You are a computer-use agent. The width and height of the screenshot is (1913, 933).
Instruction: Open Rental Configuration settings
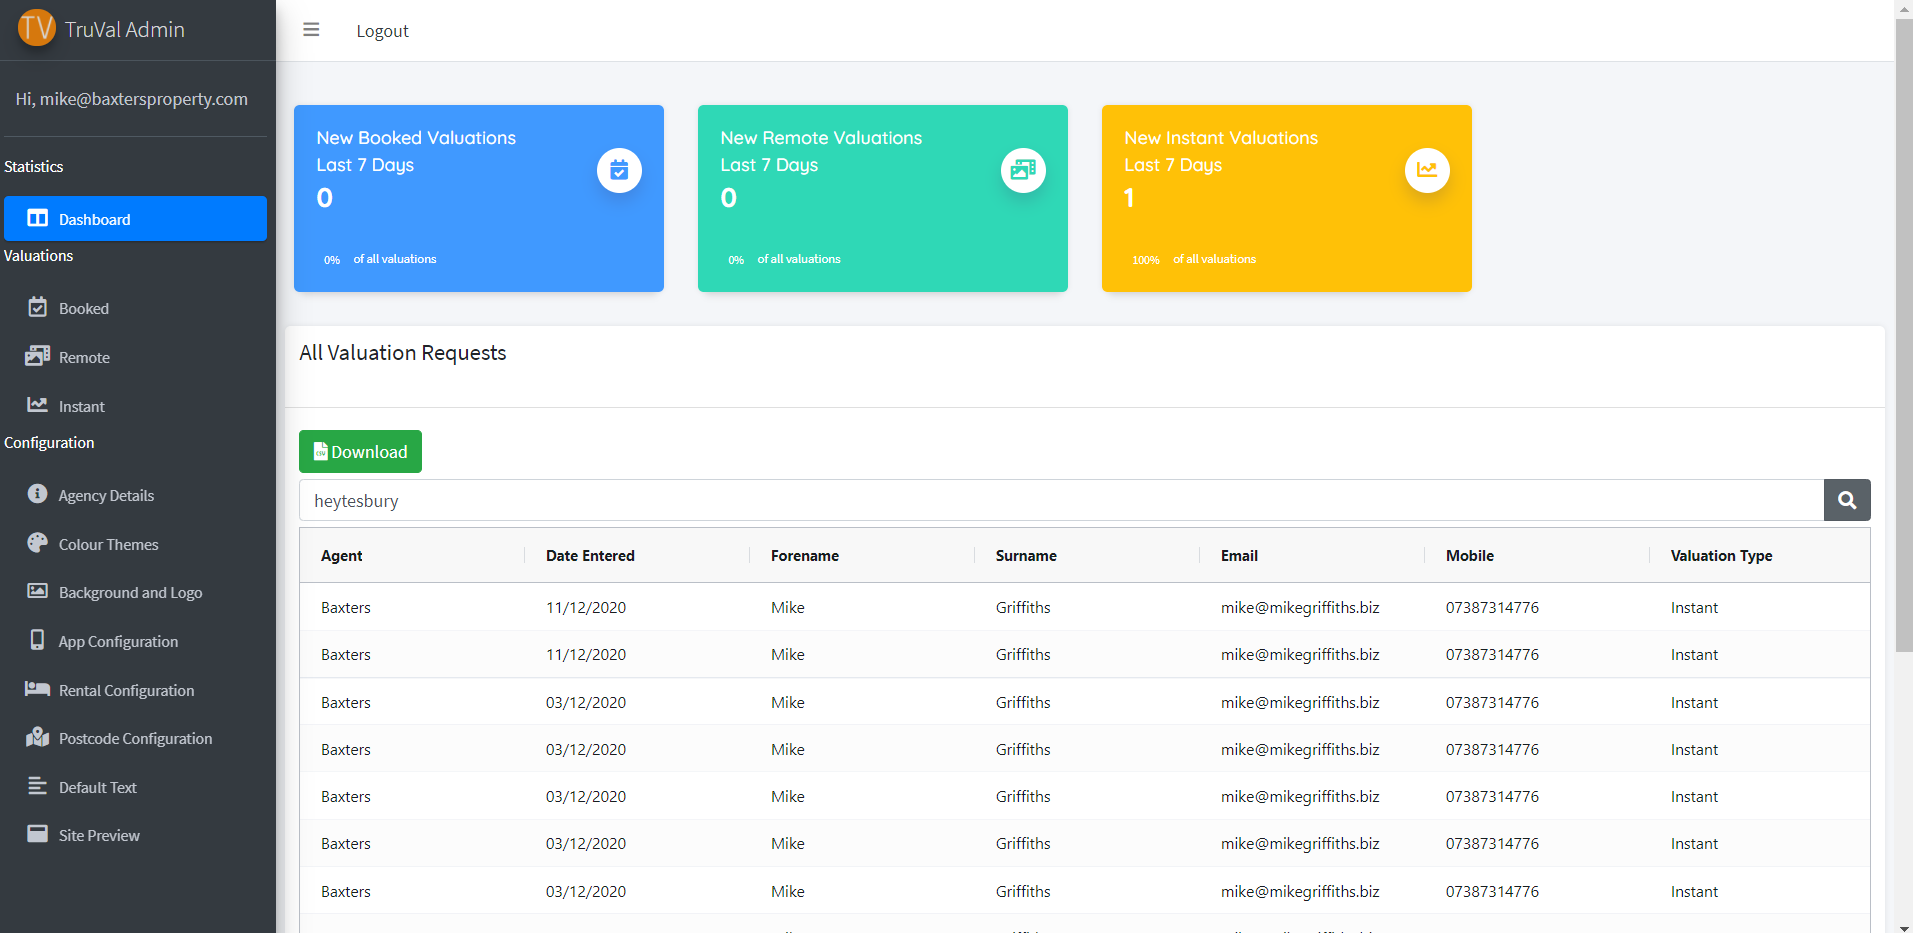pos(135,690)
